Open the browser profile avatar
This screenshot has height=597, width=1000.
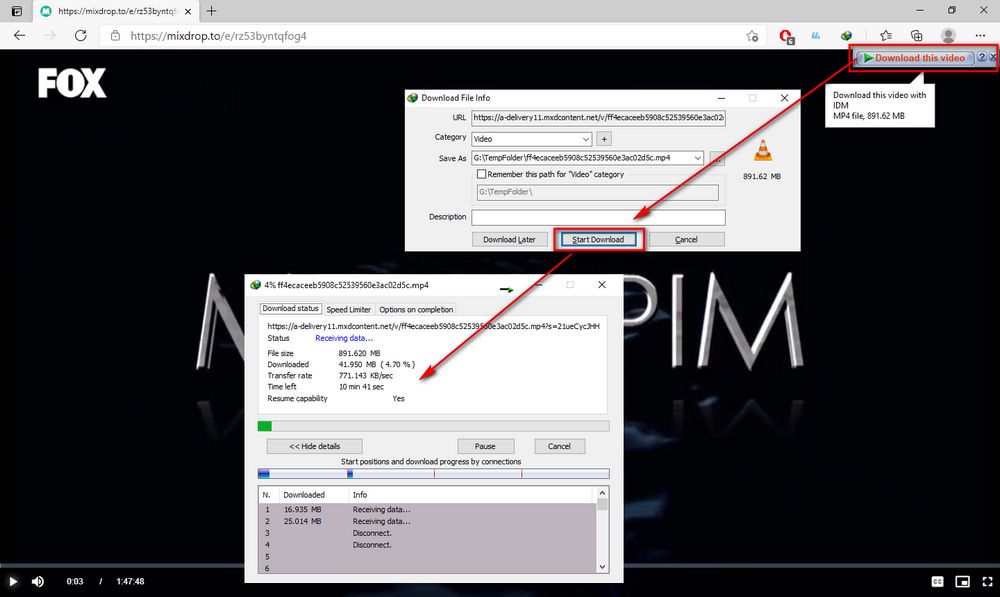(948, 36)
